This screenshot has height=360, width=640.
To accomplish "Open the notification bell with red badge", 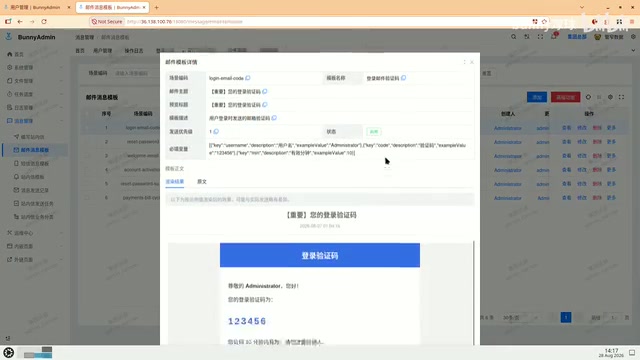I will [x=554, y=36].
